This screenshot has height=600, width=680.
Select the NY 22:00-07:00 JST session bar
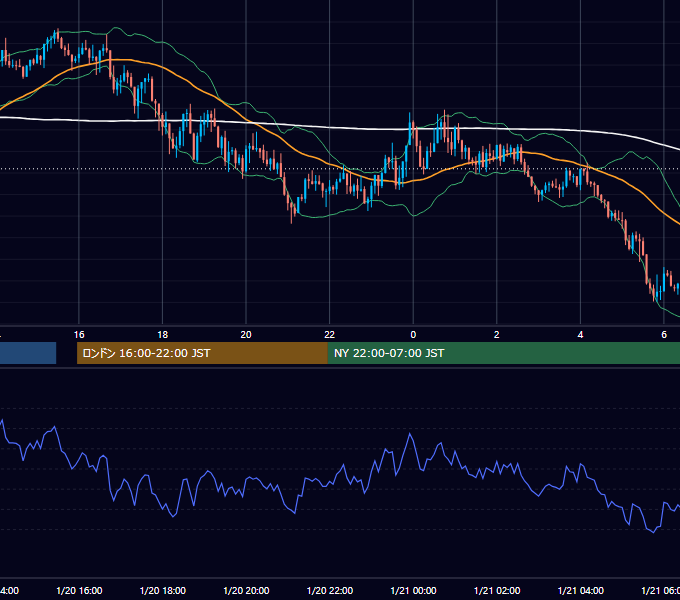point(504,353)
